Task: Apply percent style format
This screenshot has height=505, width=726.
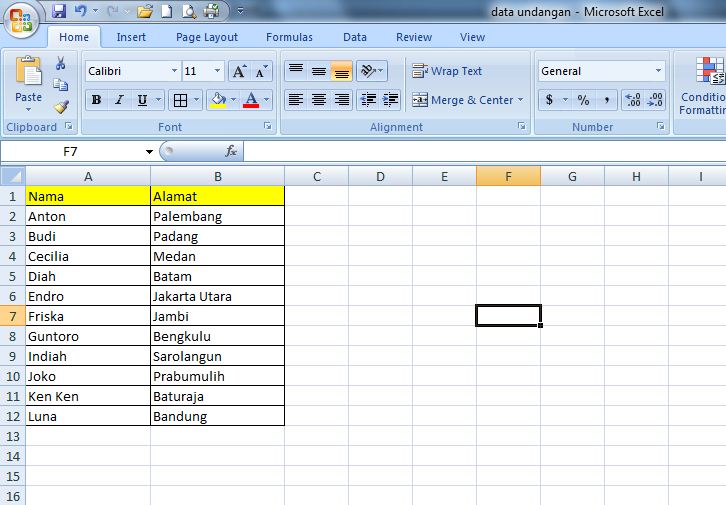Action: (x=583, y=100)
